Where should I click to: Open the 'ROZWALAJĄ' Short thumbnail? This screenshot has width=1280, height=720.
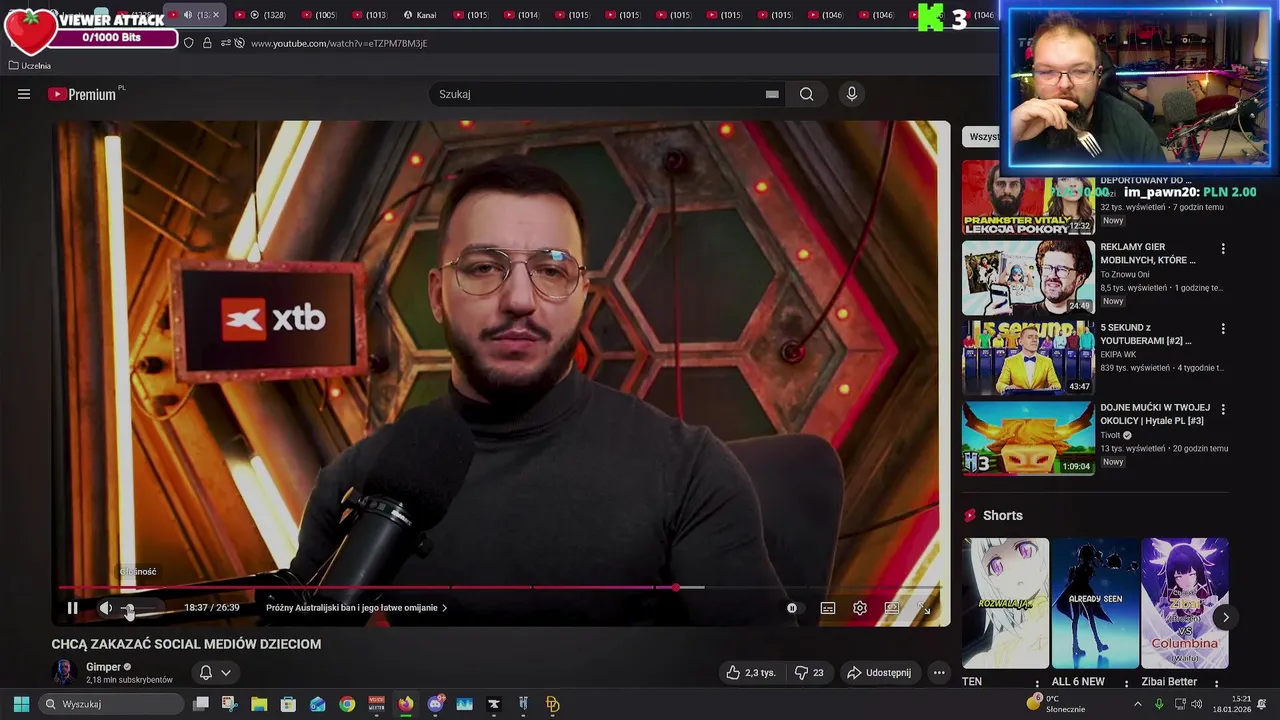click(1005, 603)
